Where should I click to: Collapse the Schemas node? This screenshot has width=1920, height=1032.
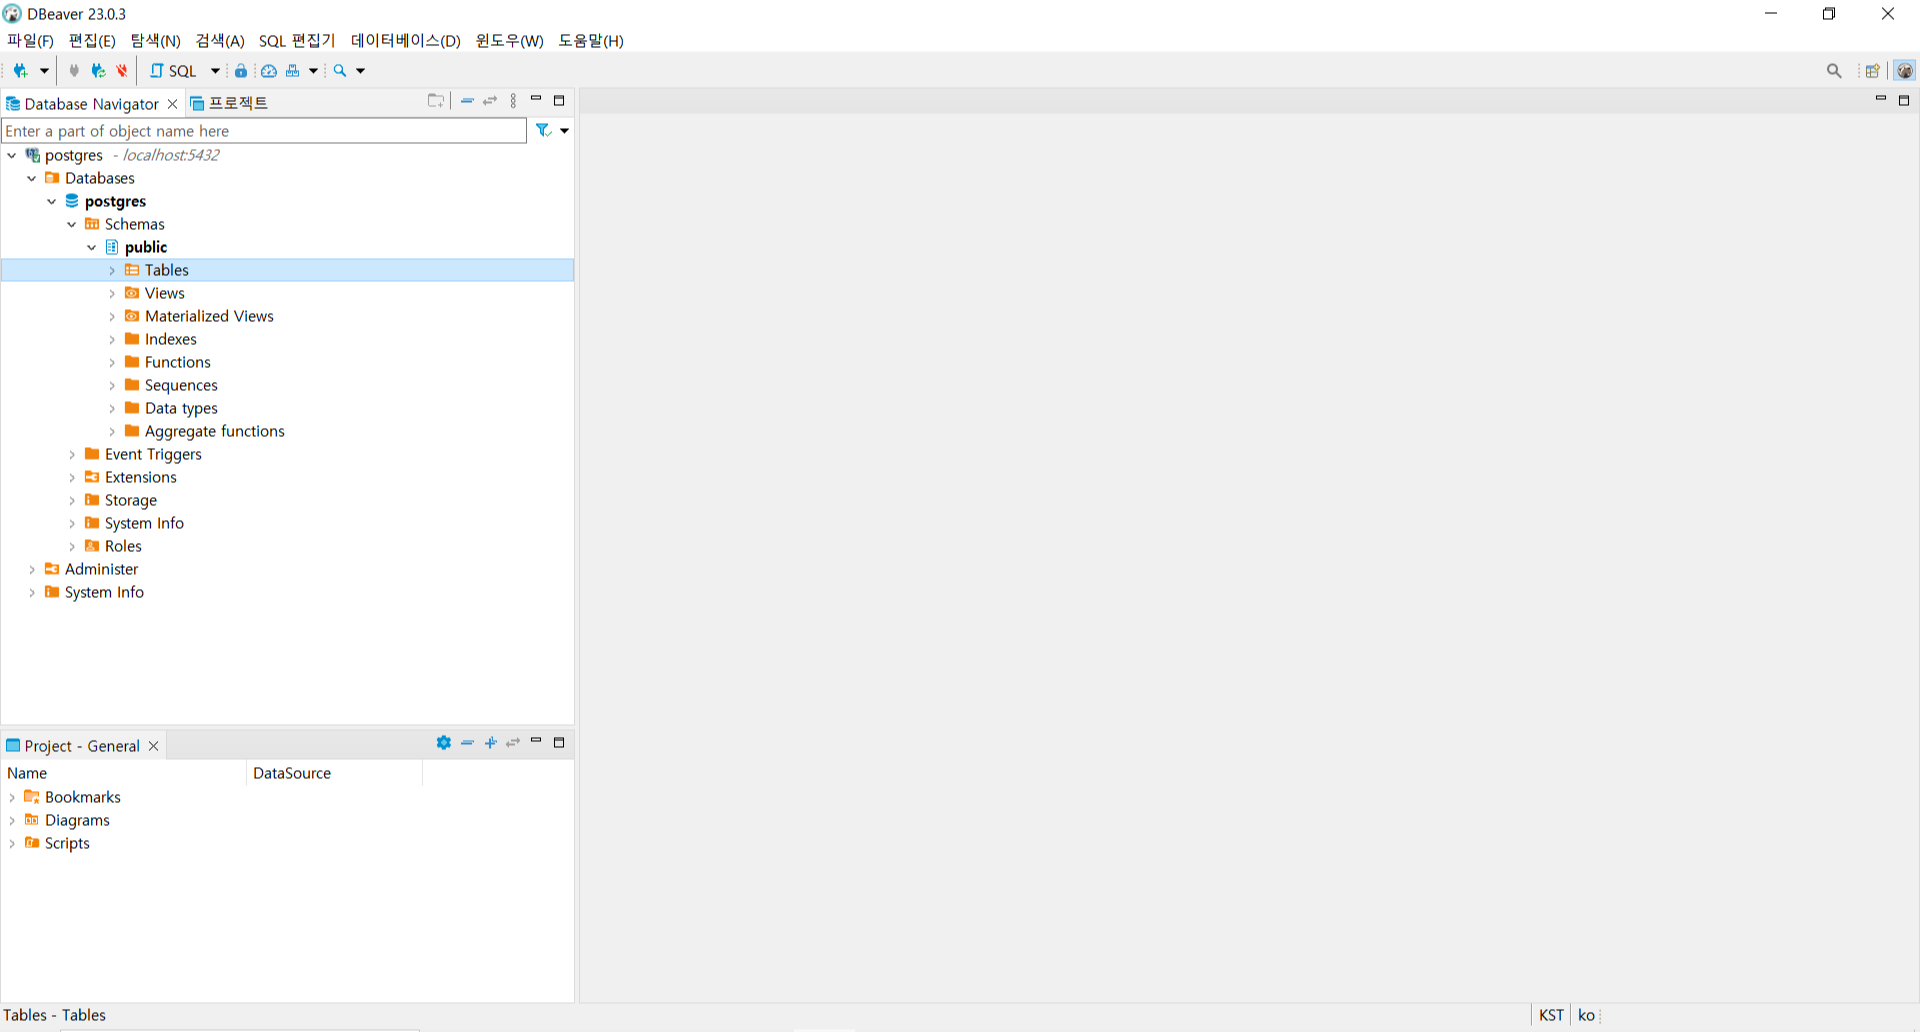[72, 225]
